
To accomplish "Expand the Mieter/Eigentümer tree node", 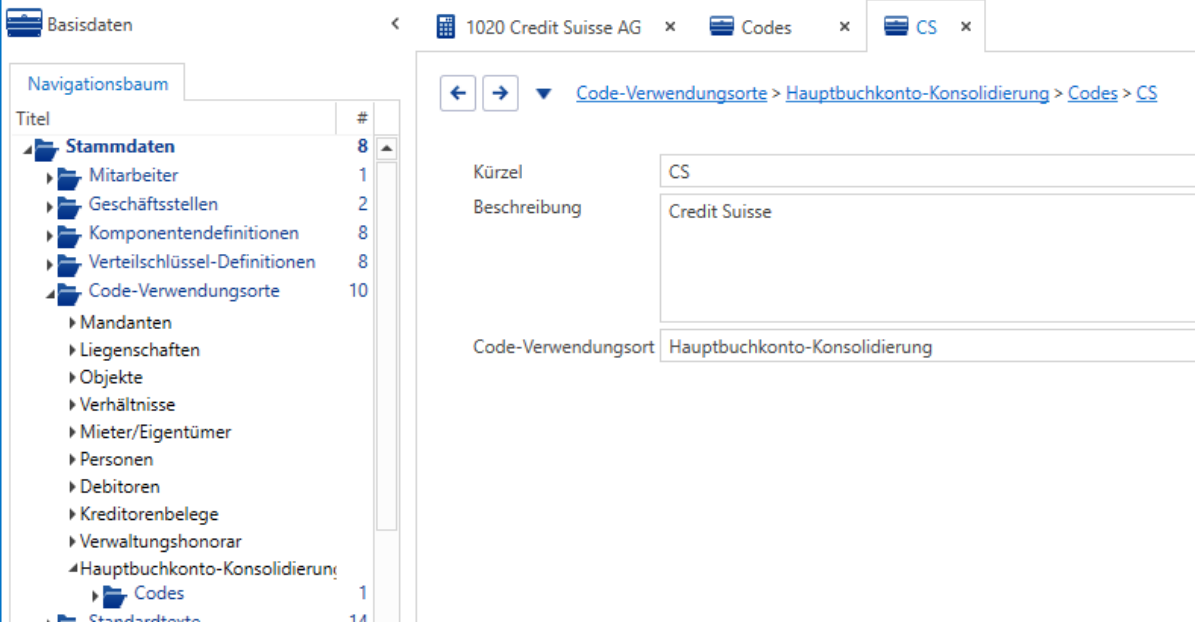I will click(72, 432).
